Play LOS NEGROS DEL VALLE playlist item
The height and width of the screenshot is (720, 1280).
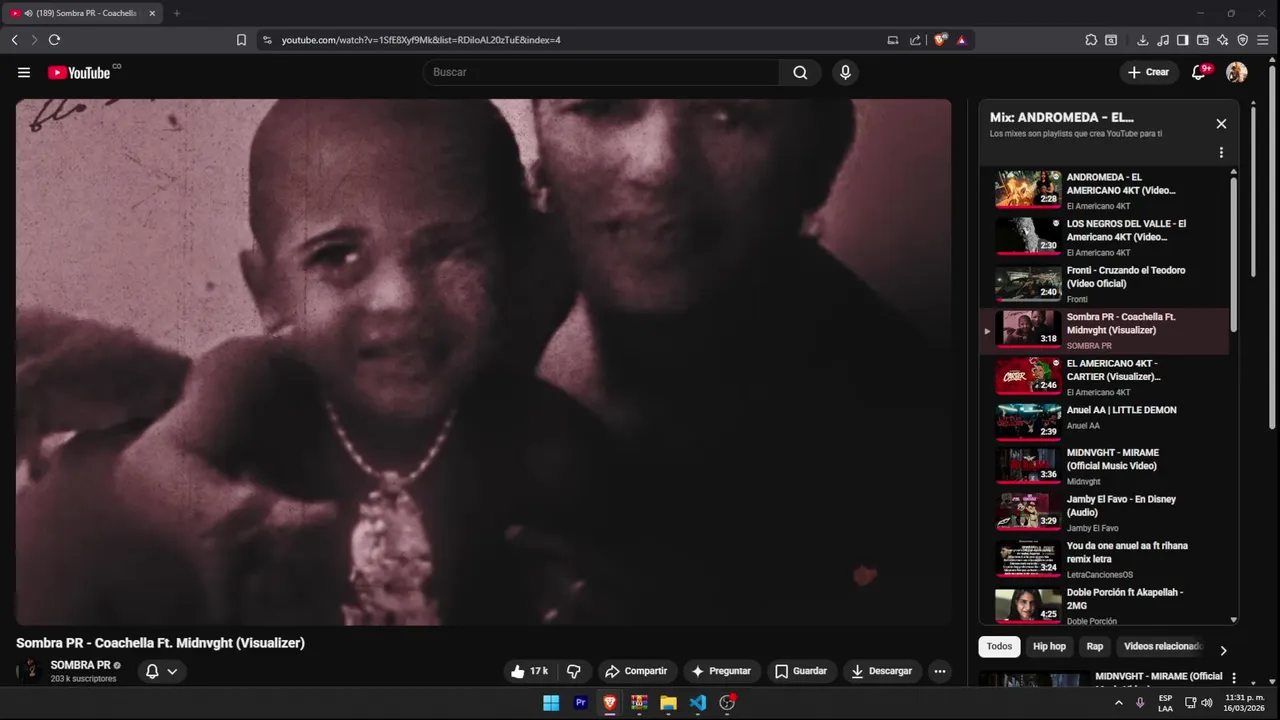(1102, 237)
